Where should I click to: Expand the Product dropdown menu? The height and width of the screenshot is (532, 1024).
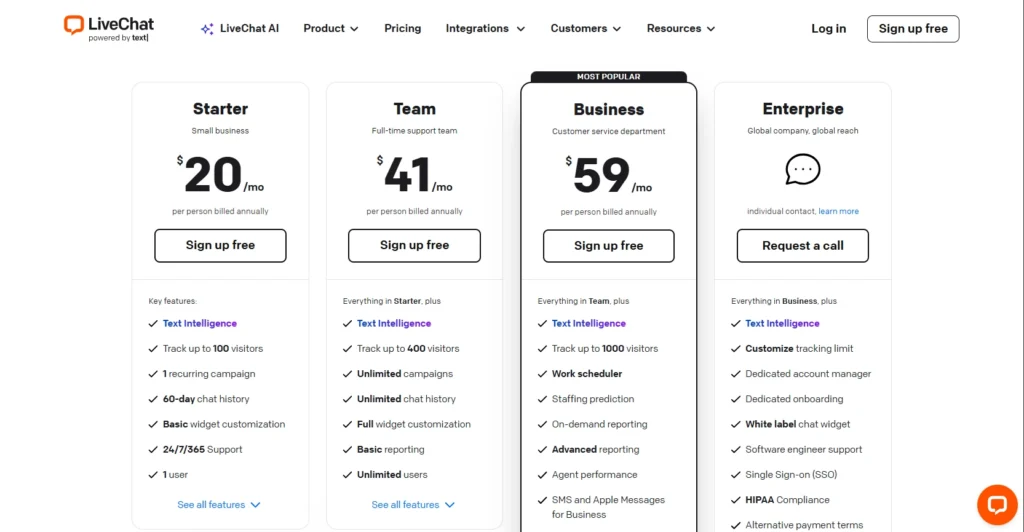(331, 29)
